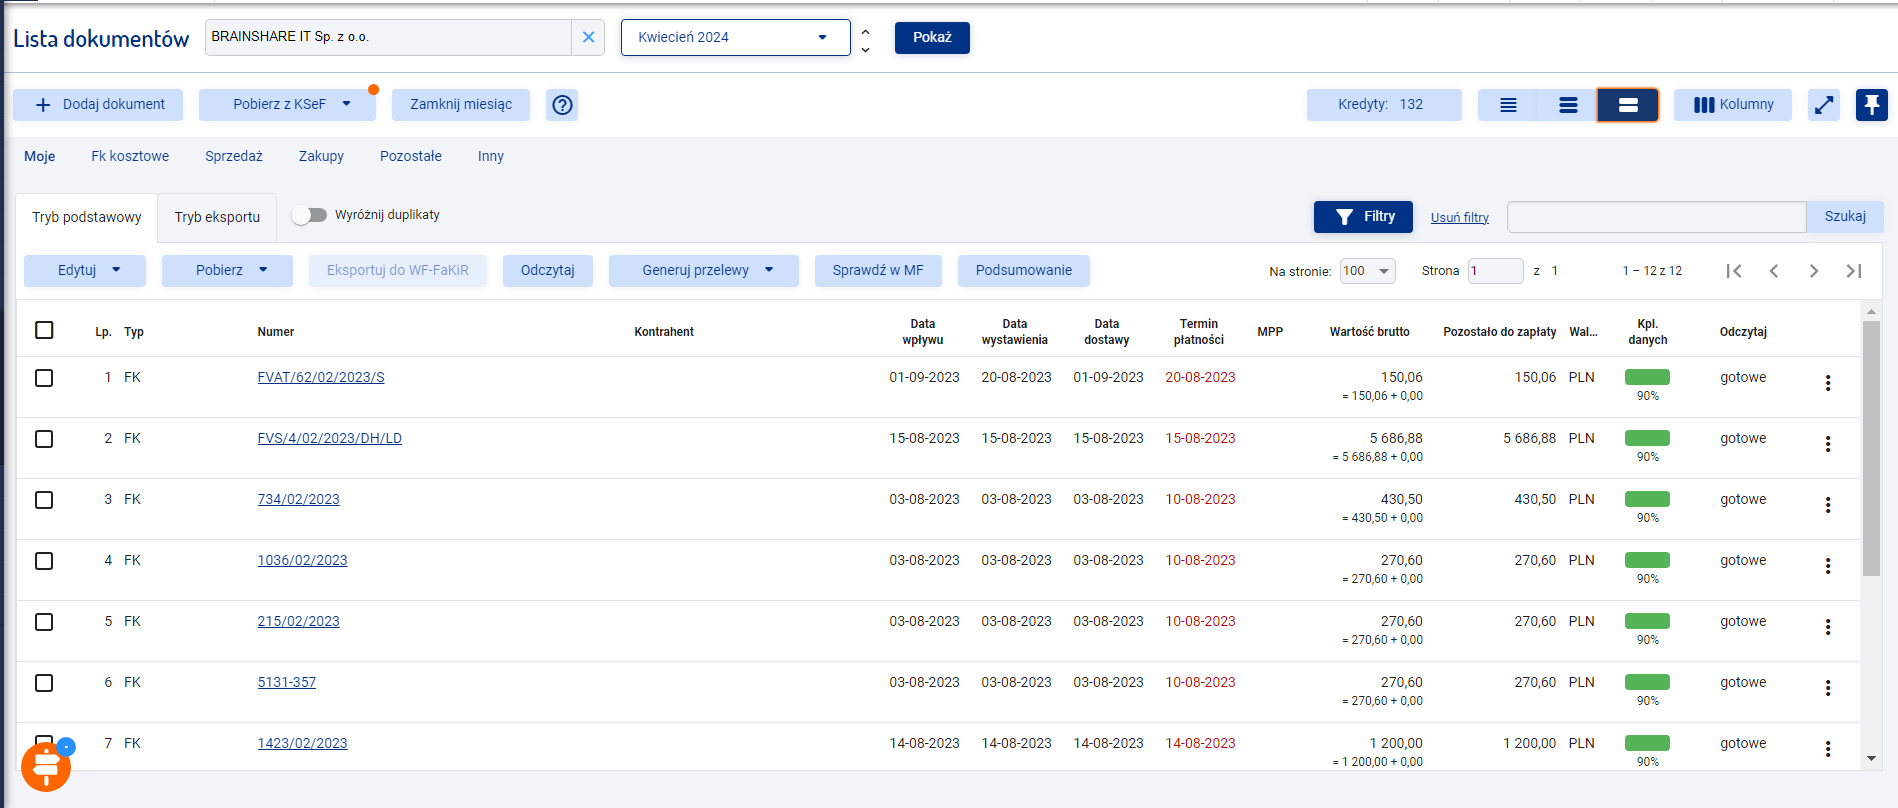Add a new document with Dodaj dokument
The height and width of the screenshot is (808, 1898).
tap(98, 105)
